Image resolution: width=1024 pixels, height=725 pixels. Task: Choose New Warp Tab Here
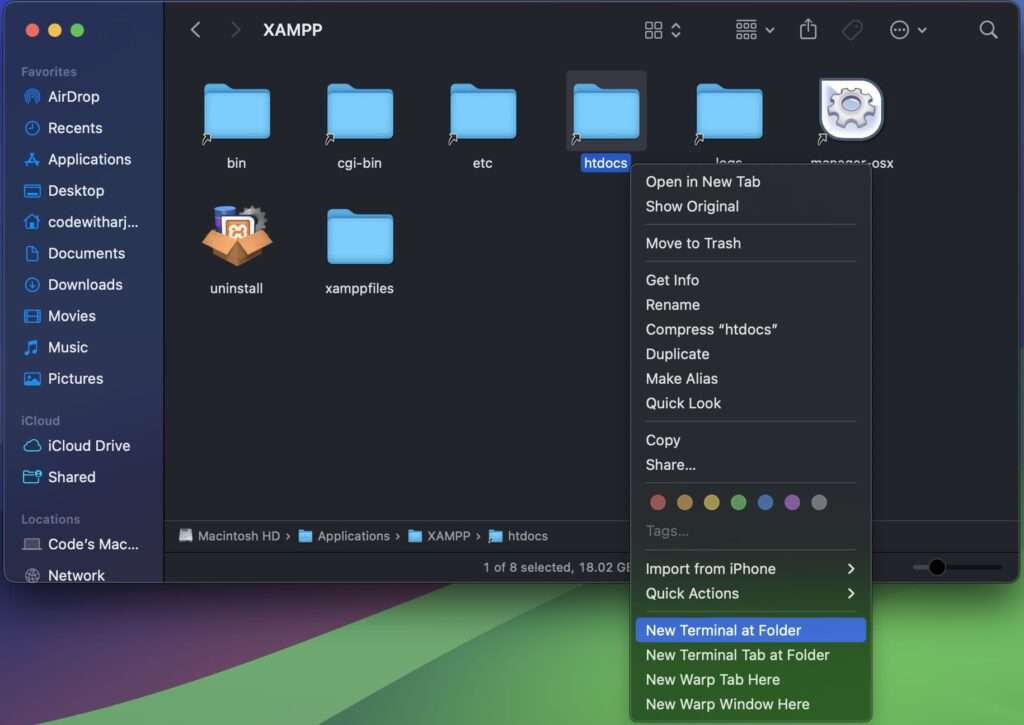coord(750,680)
